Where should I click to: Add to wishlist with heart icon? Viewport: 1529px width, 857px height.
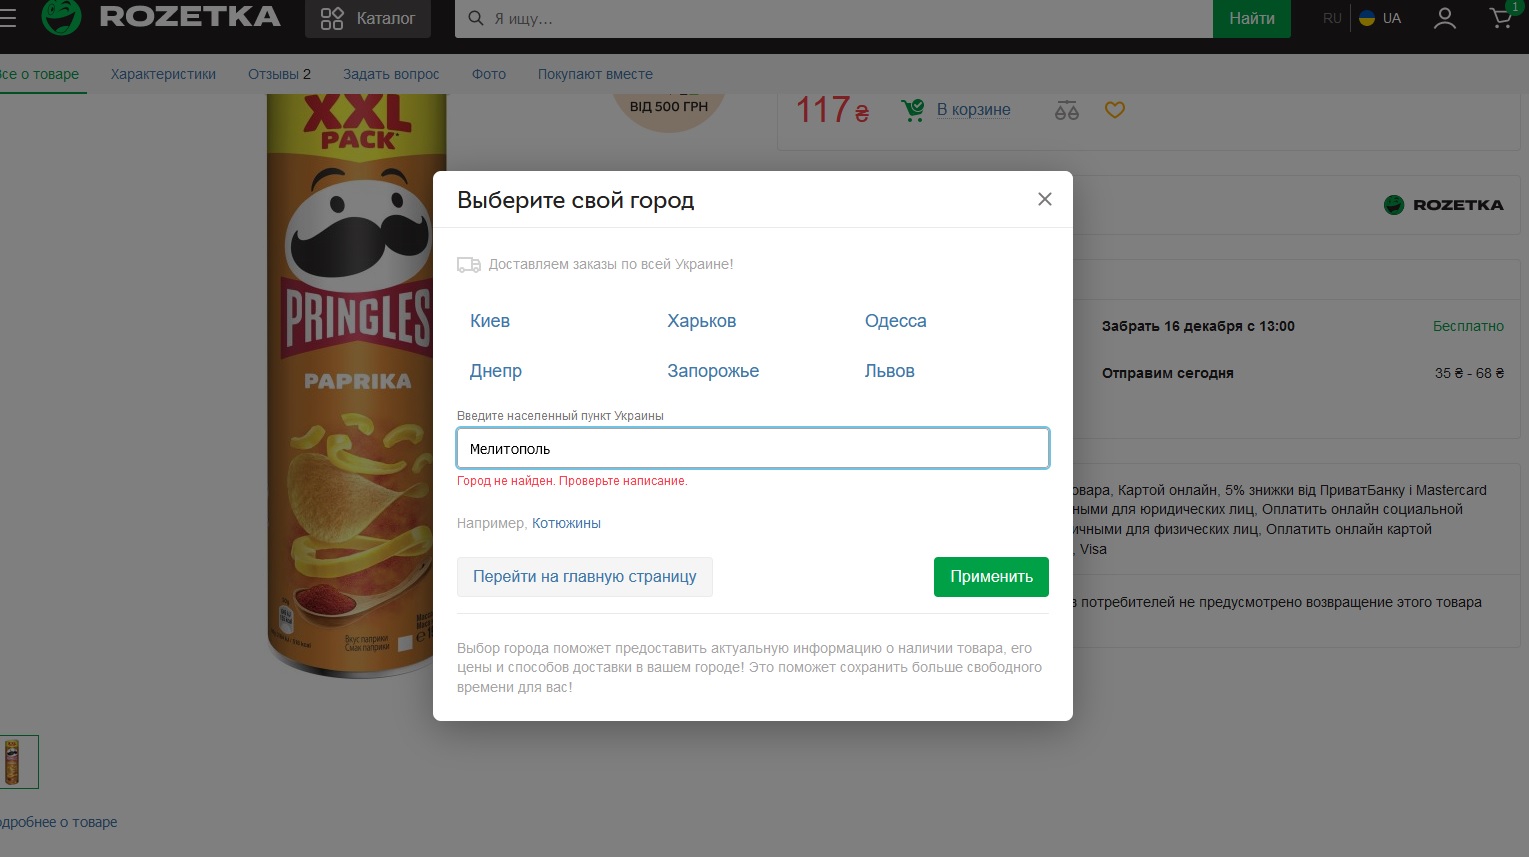(x=1115, y=110)
